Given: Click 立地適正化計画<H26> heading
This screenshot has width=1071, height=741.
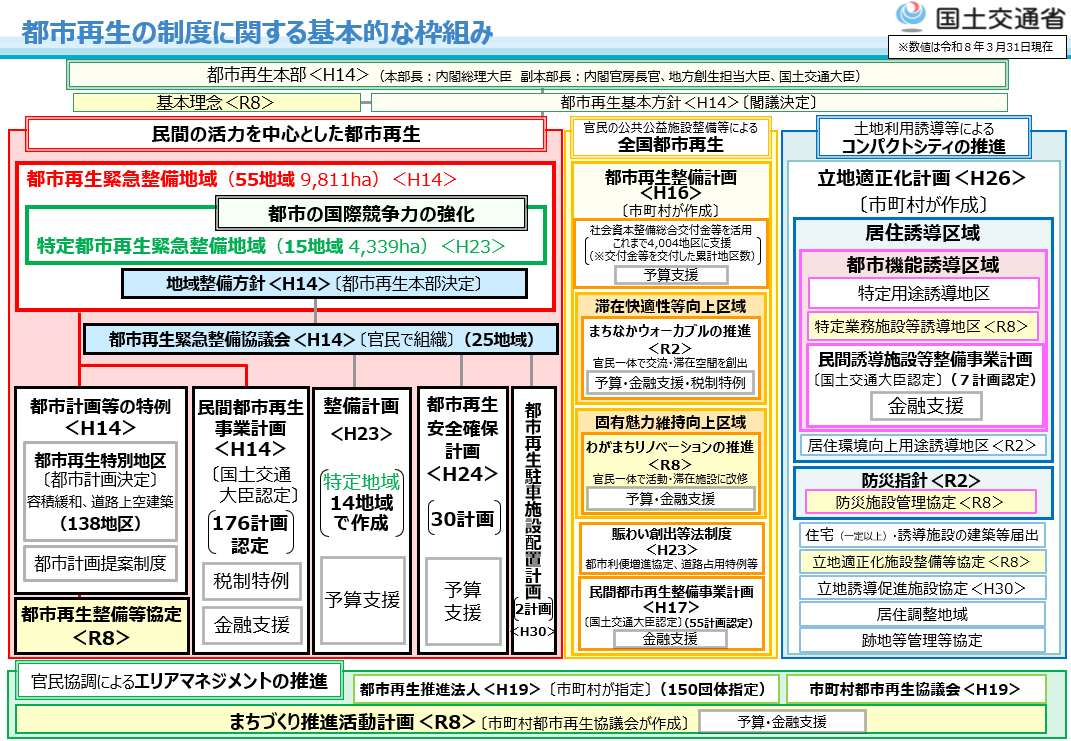Looking at the screenshot, I should coord(922,178).
